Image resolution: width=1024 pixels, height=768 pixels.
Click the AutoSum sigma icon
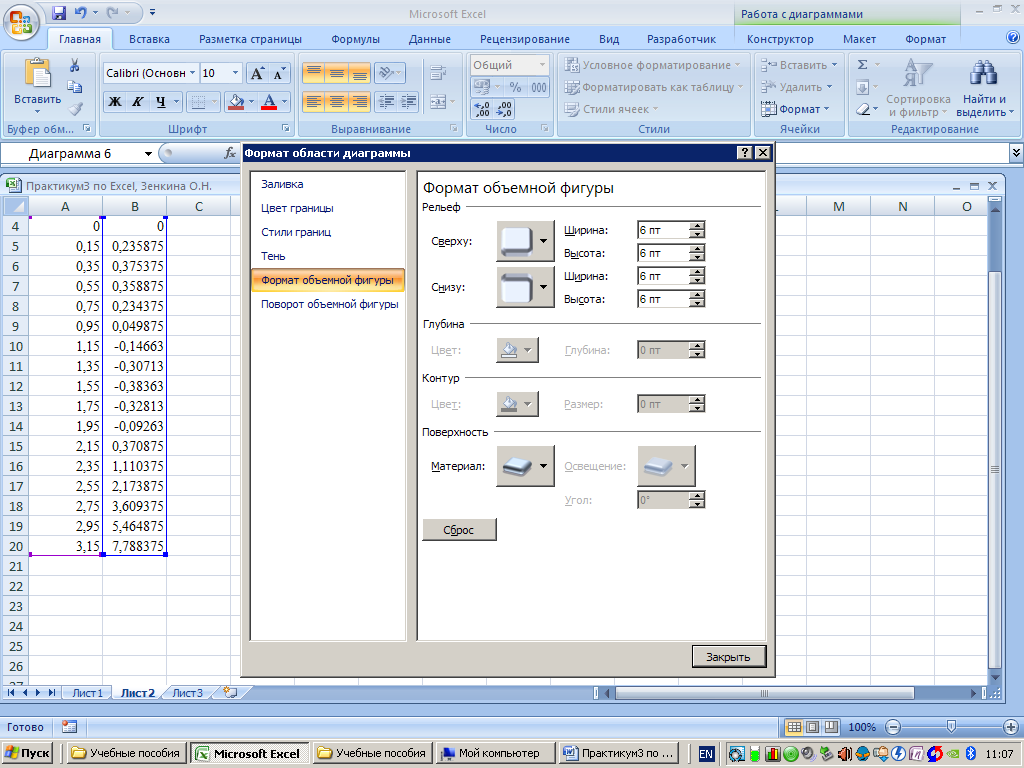pos(863,65)
